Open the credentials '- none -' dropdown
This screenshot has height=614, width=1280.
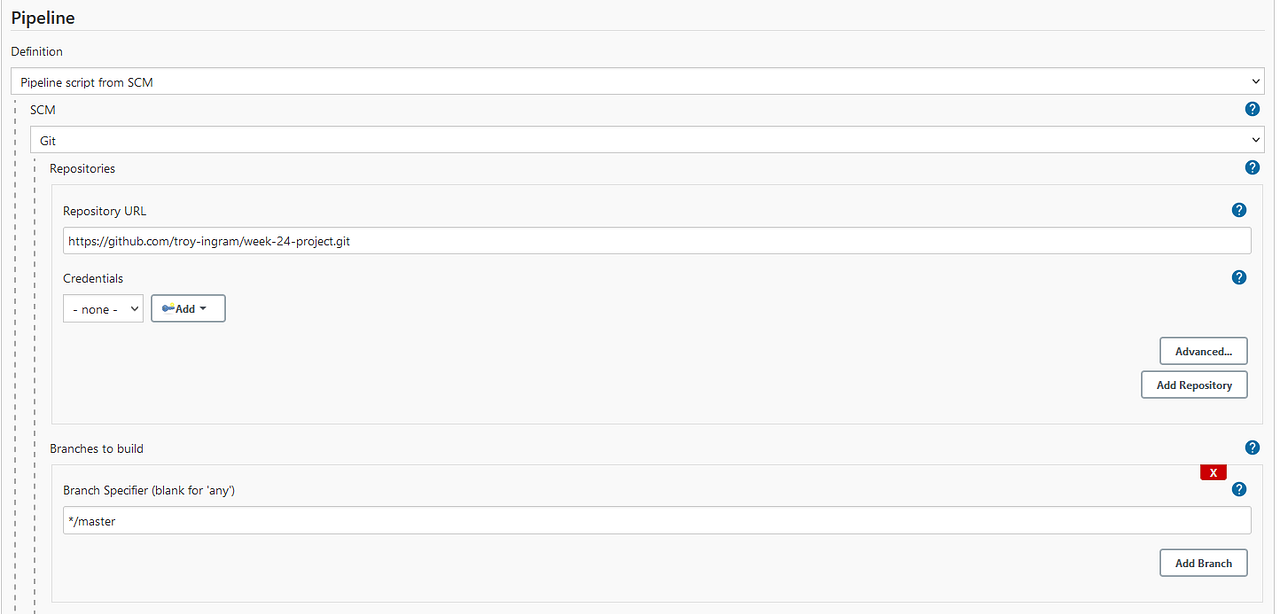[x=103, y=308]
